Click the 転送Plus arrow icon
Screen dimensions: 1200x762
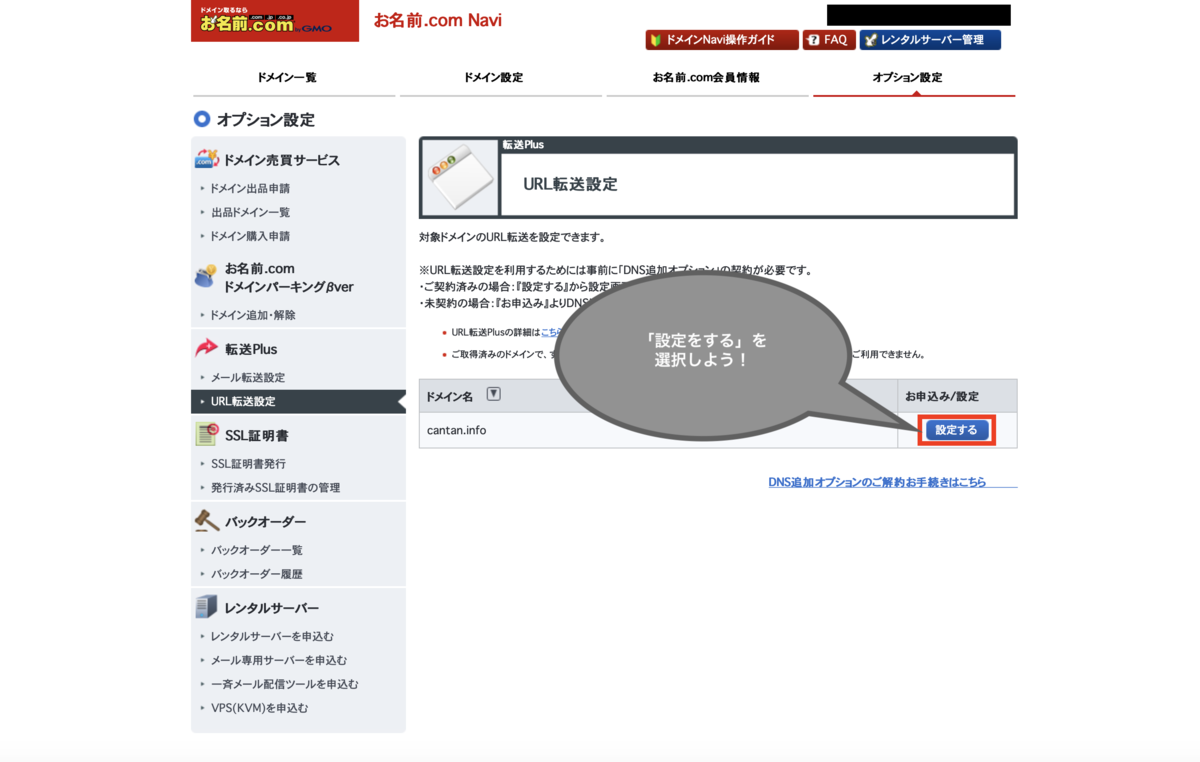[206, 348]
